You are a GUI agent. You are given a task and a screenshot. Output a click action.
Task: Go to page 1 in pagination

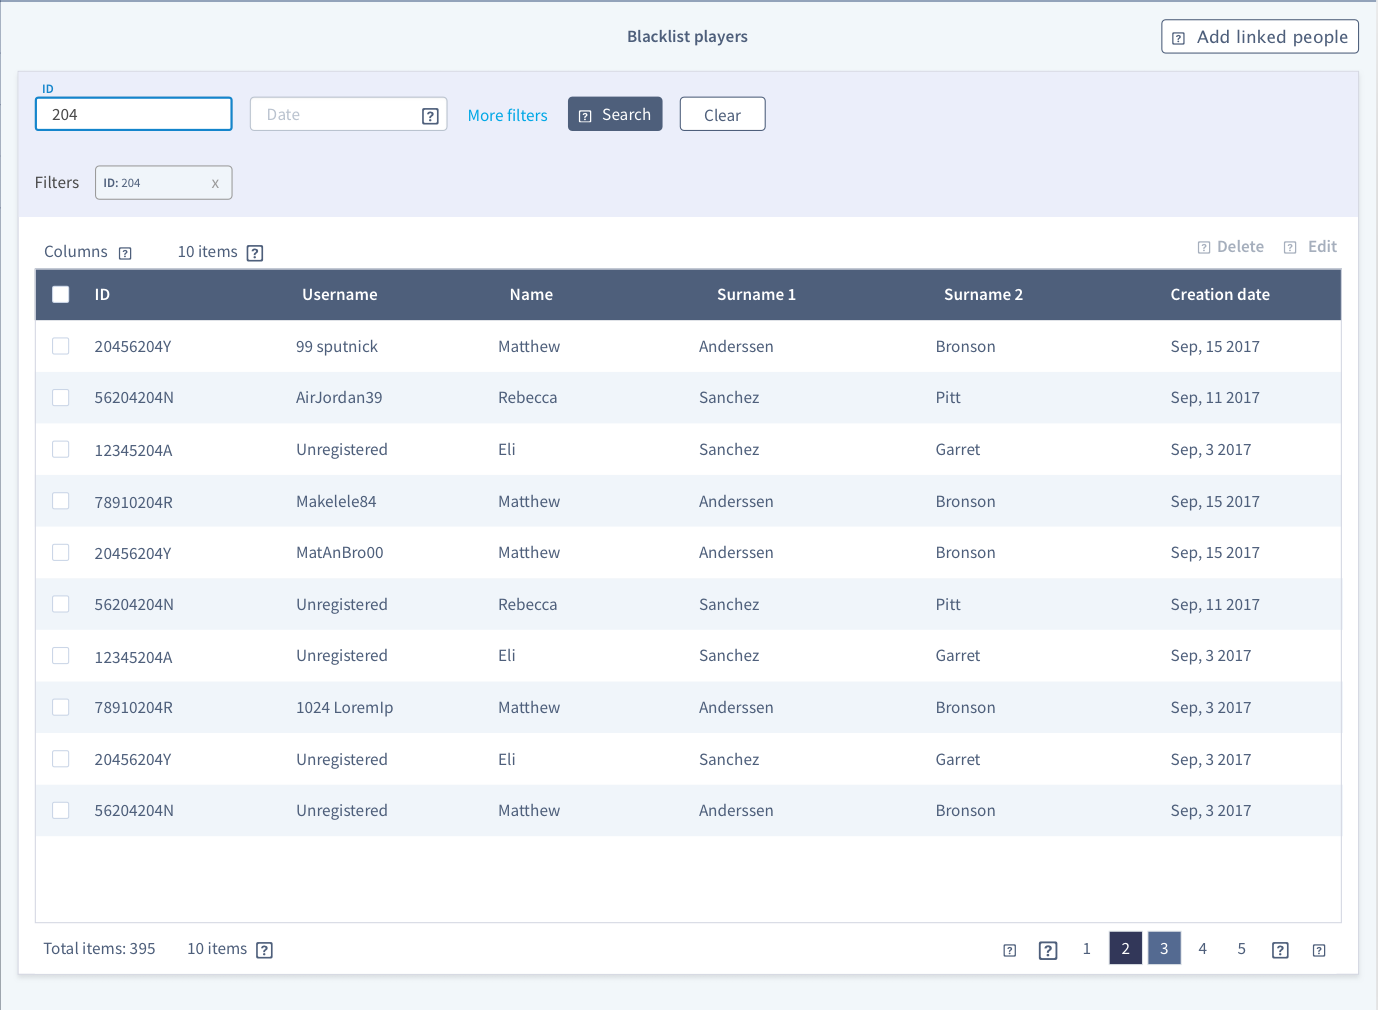[1086, 949]
